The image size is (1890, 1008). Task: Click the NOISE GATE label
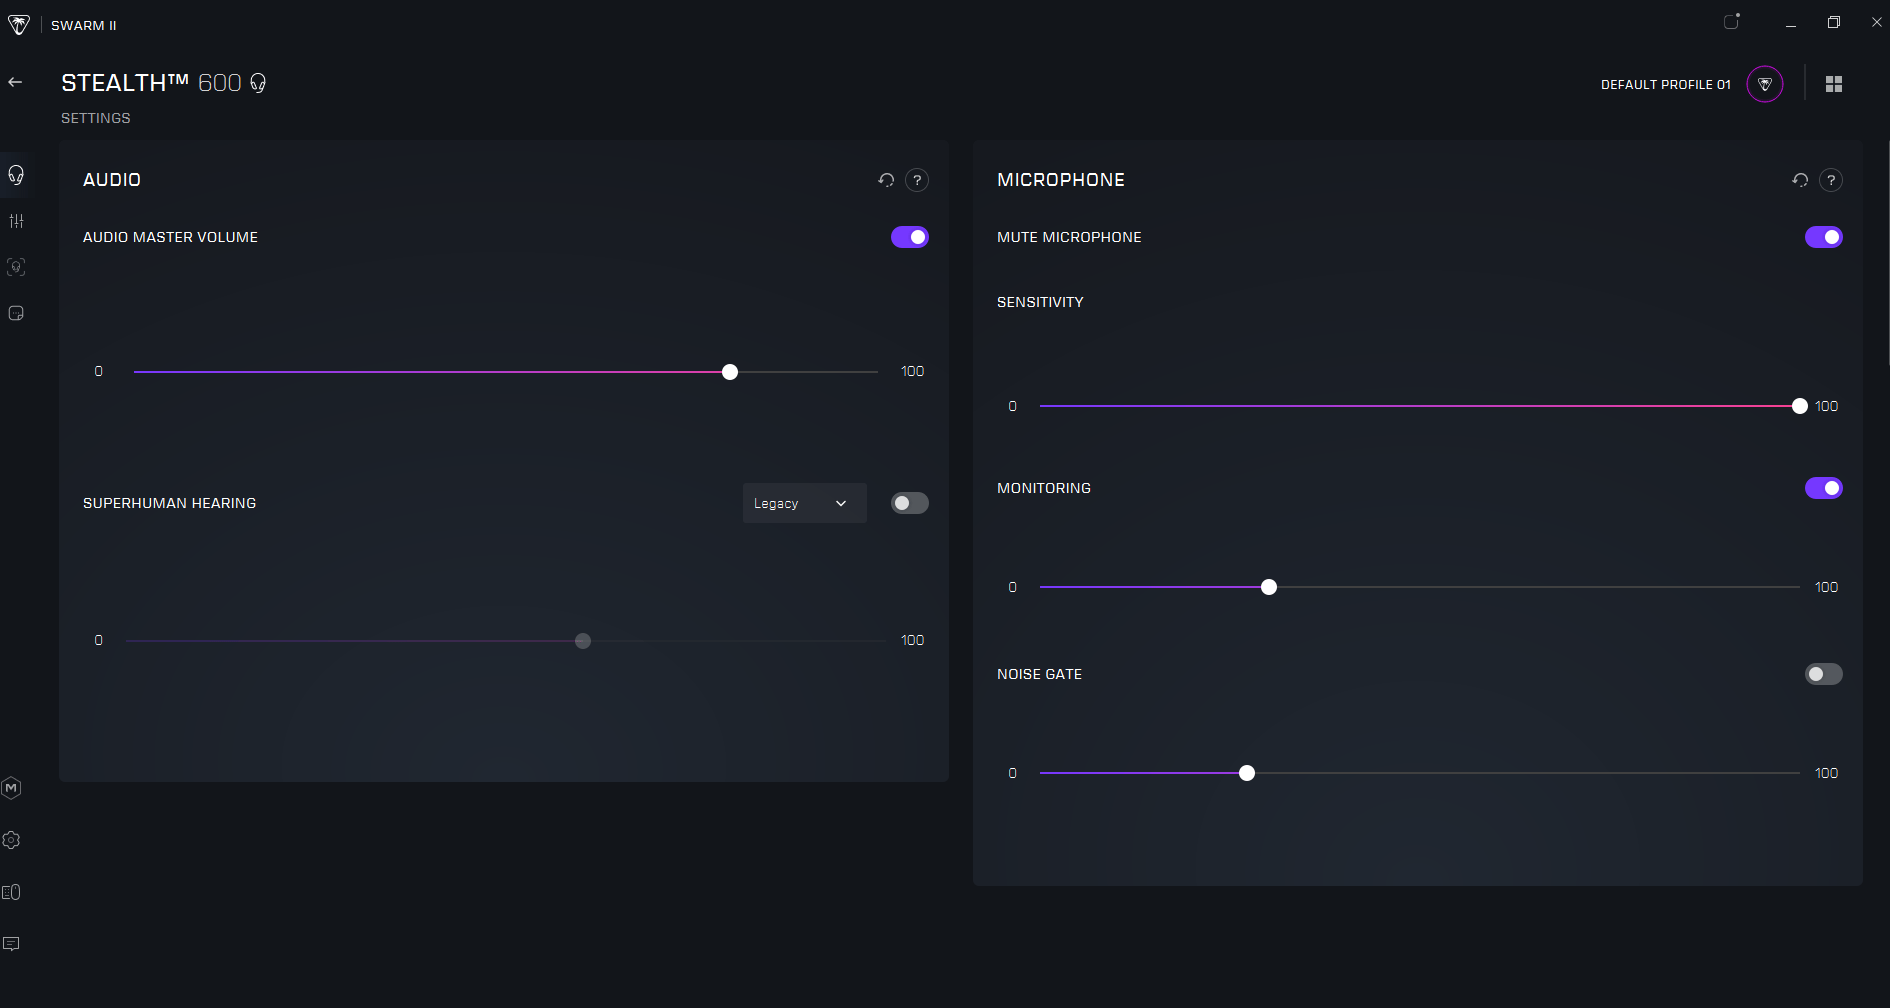pos(1040,674)
